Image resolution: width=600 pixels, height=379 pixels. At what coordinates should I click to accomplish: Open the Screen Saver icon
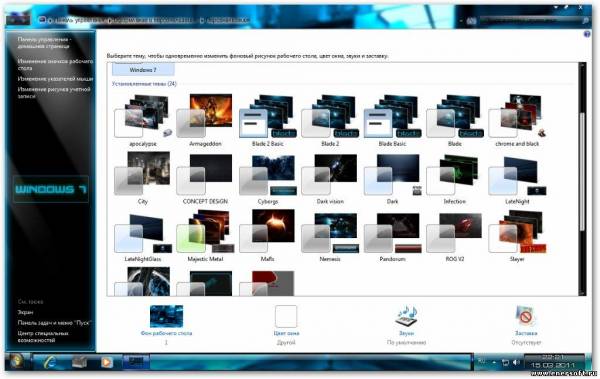(x=526, y=316)
